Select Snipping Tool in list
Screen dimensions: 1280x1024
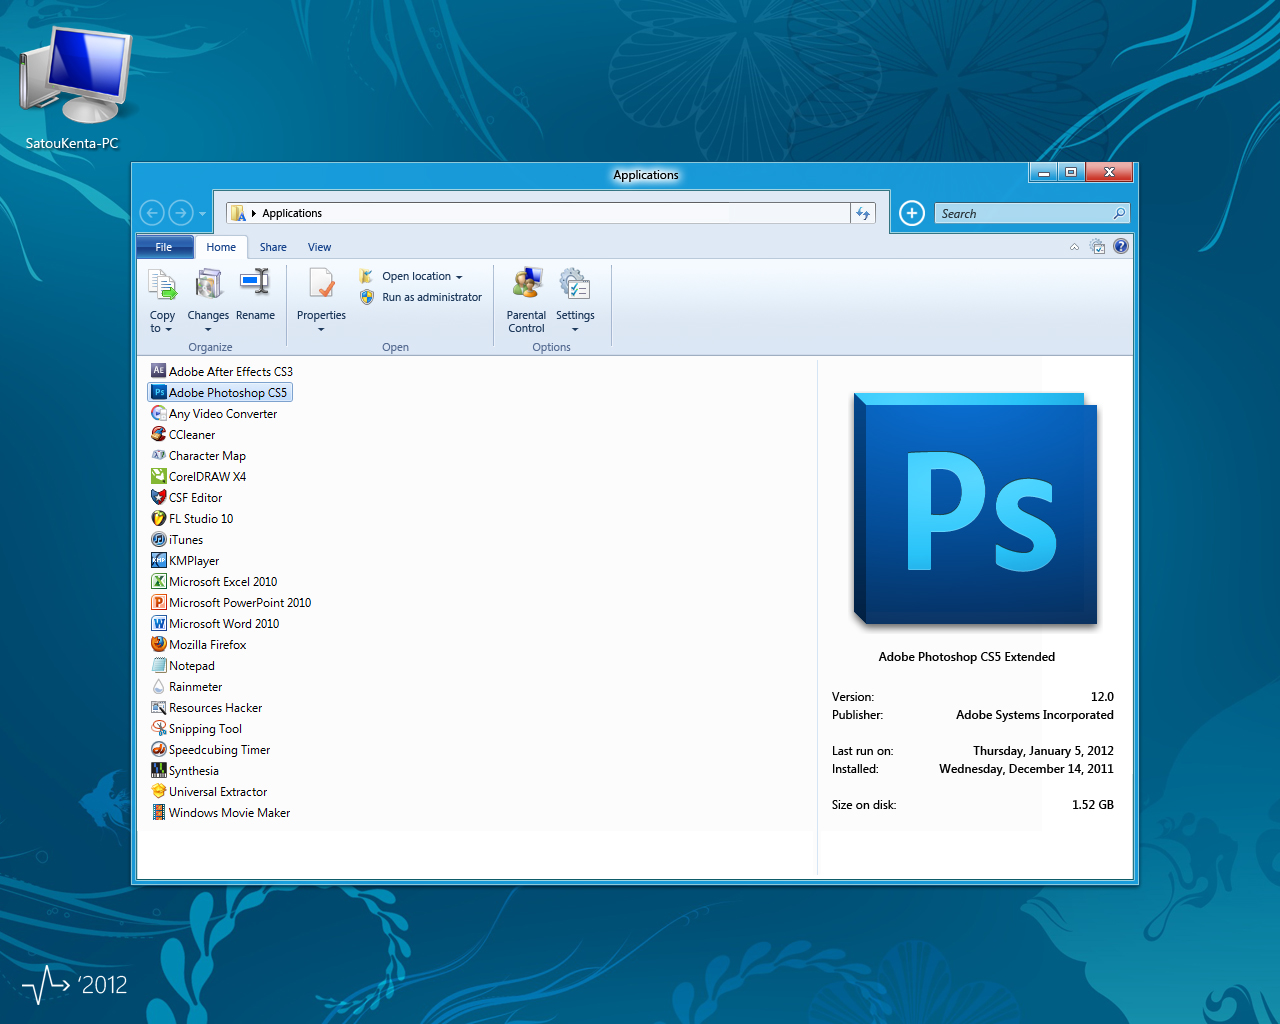196,728
